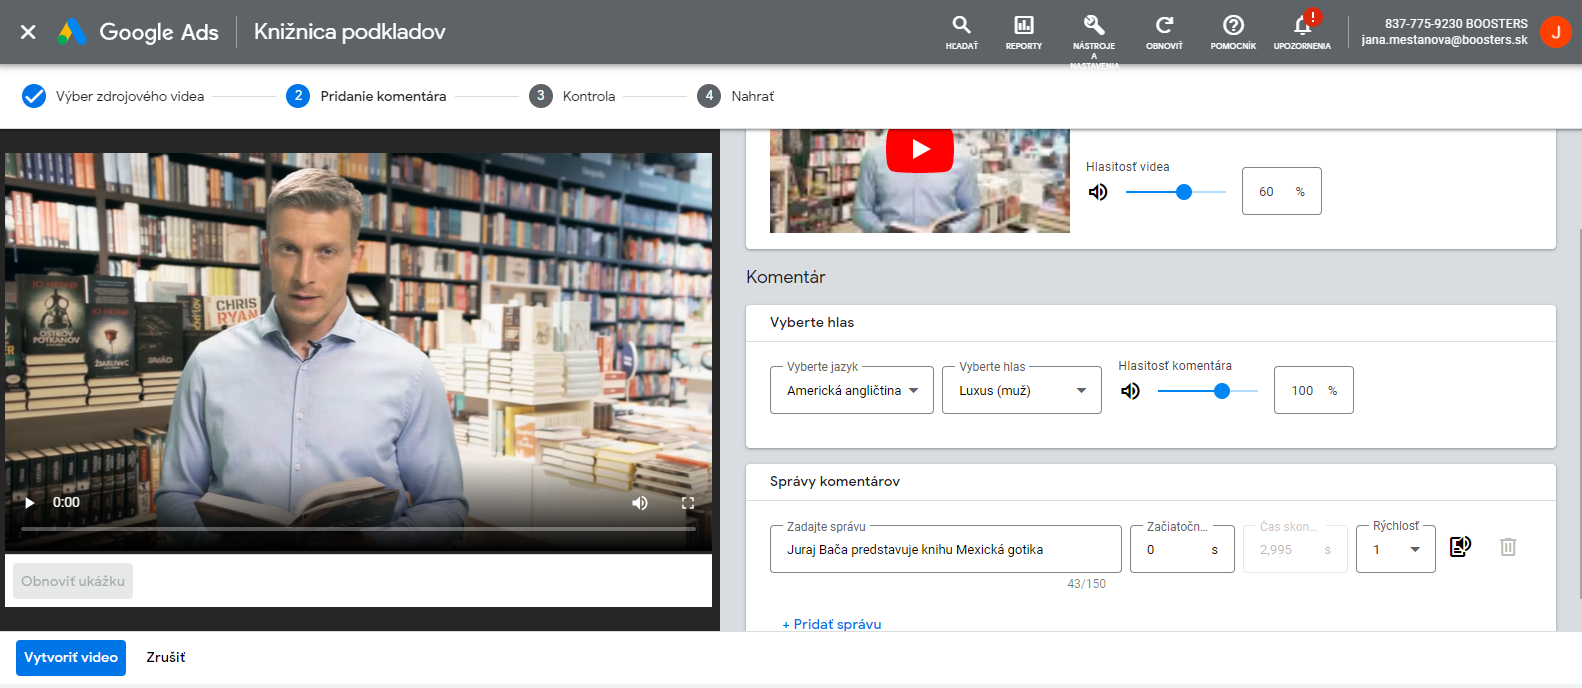Click the Google Ads logo
The width and height of the screenshot is (1582, 688).
[138, 32]
